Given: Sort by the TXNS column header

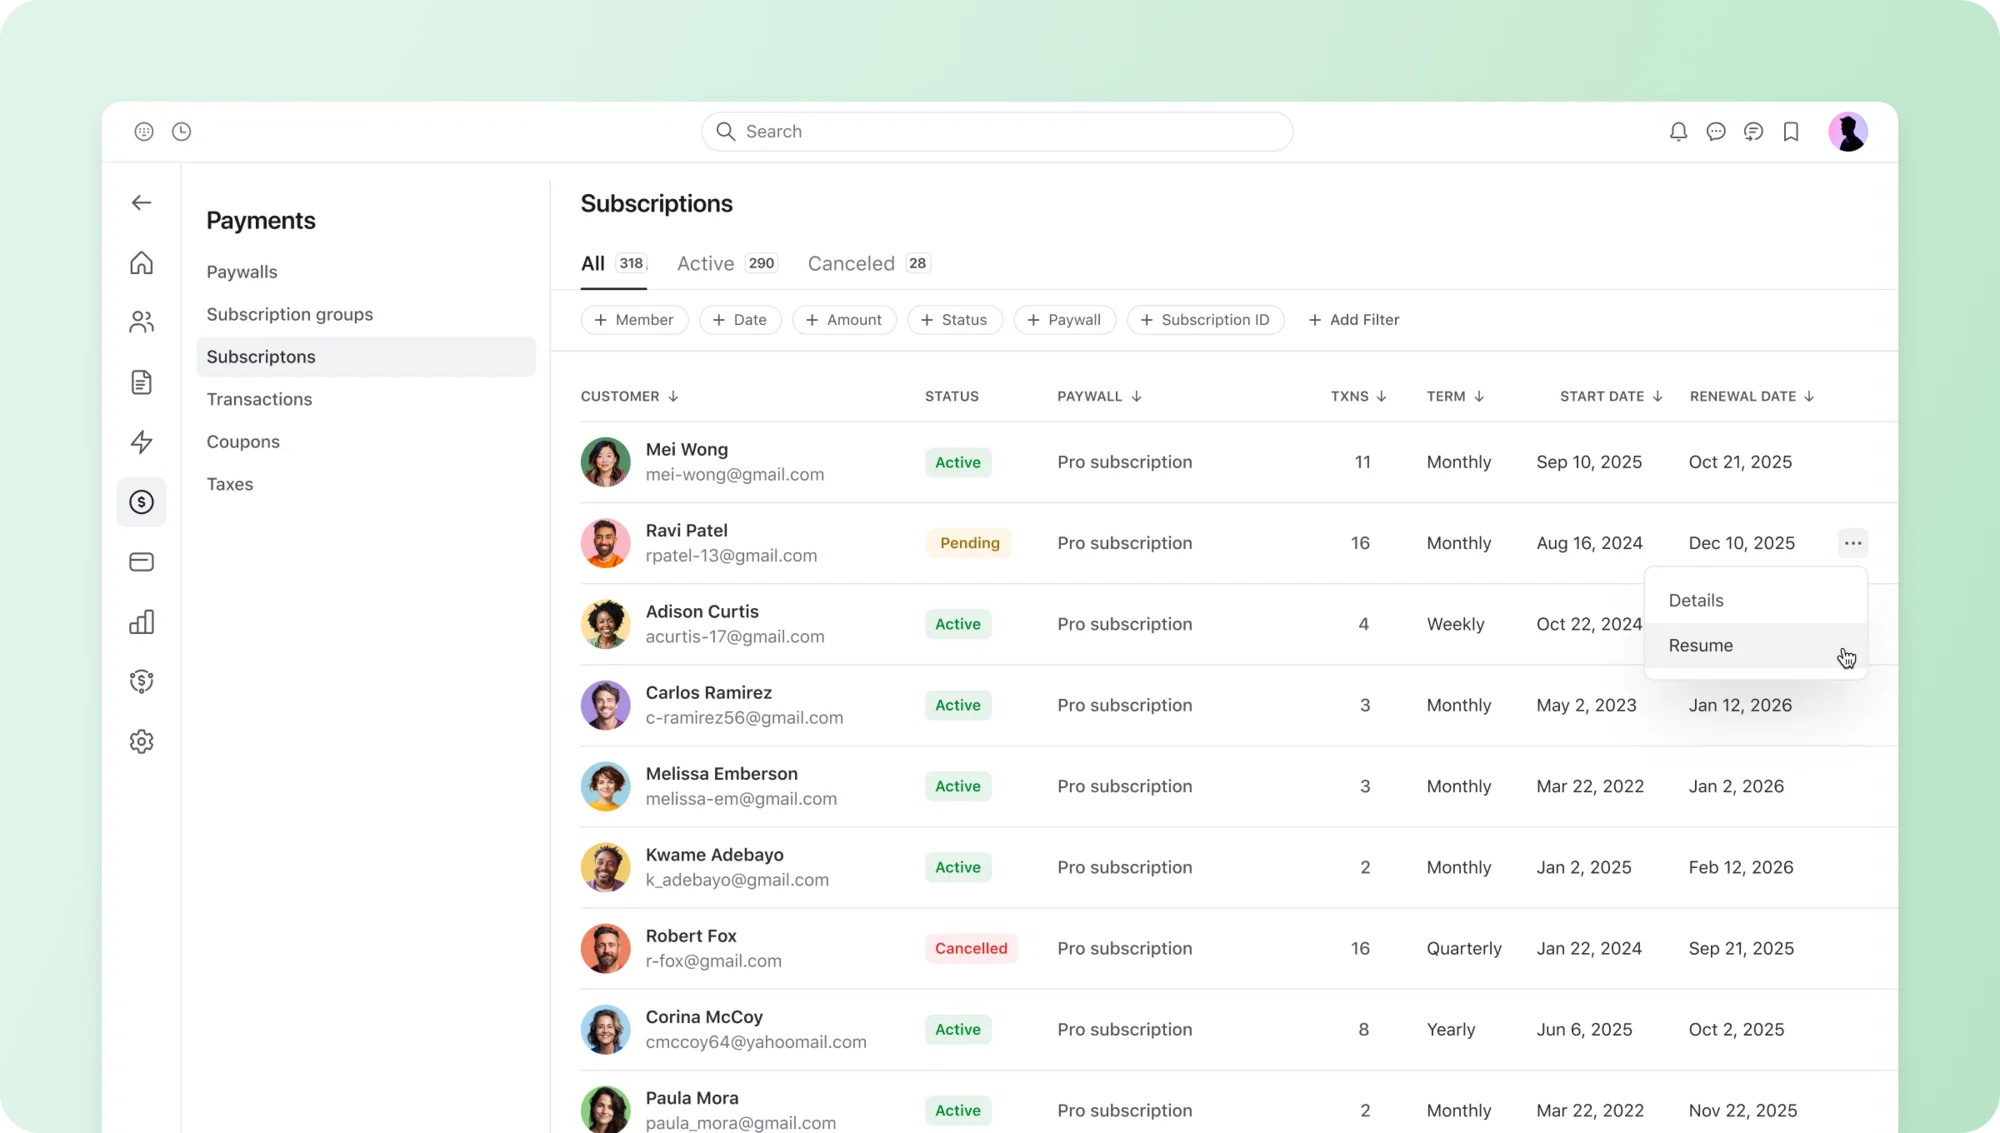Looking at the screenshot, I should [x=1358, y=397].
